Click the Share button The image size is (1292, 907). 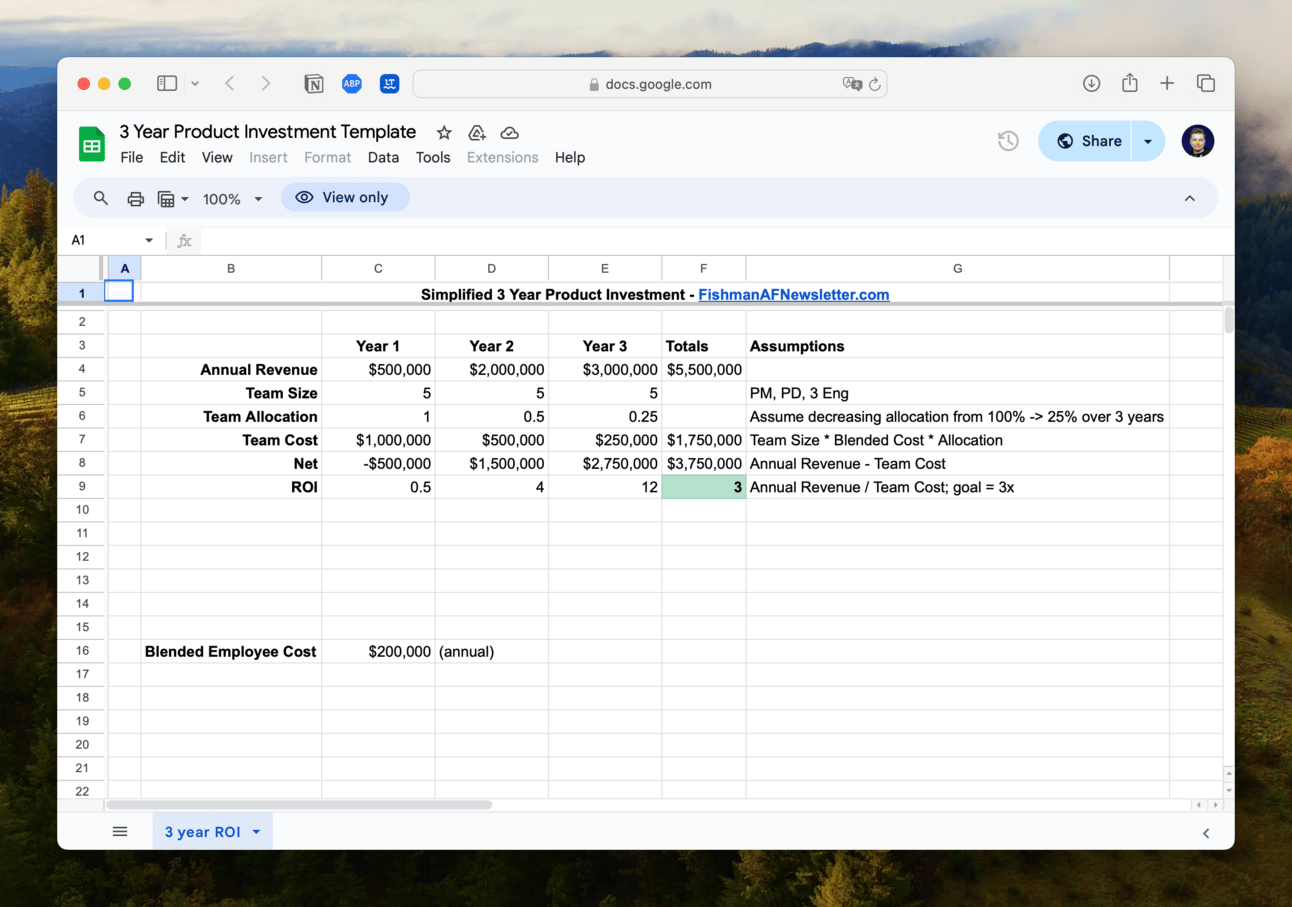pyautogui.click(x=1085, y=141)
